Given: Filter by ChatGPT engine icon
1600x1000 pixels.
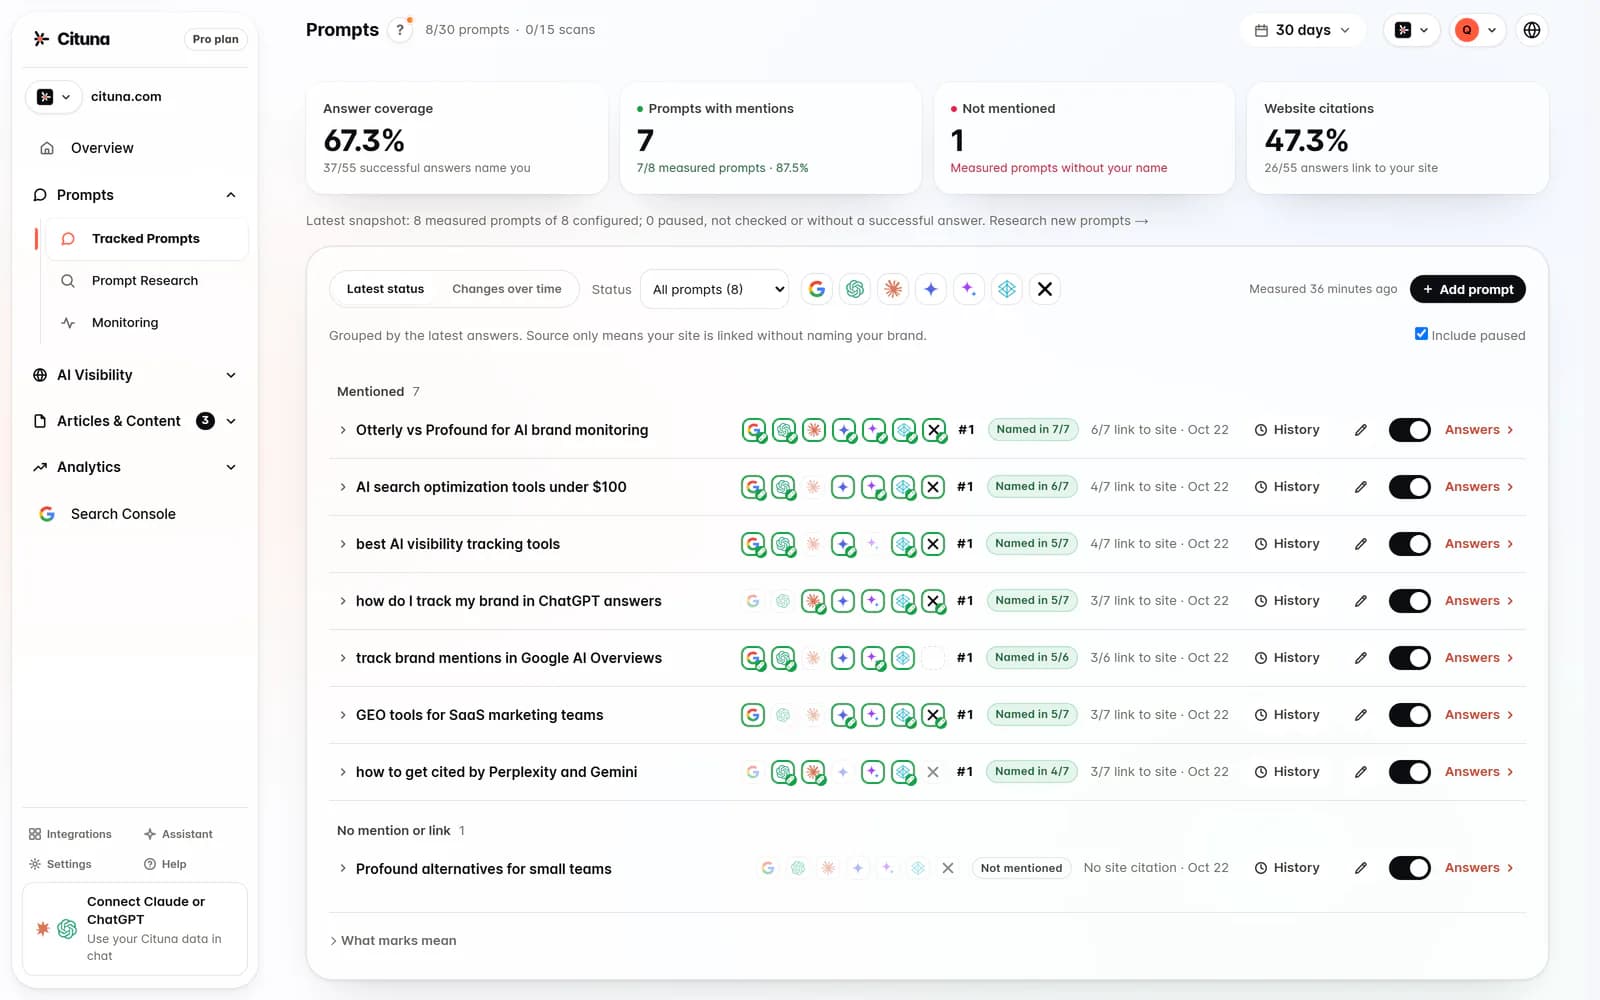Looking at the screenshot, I should pyautogui.click(x=855, y=289).
